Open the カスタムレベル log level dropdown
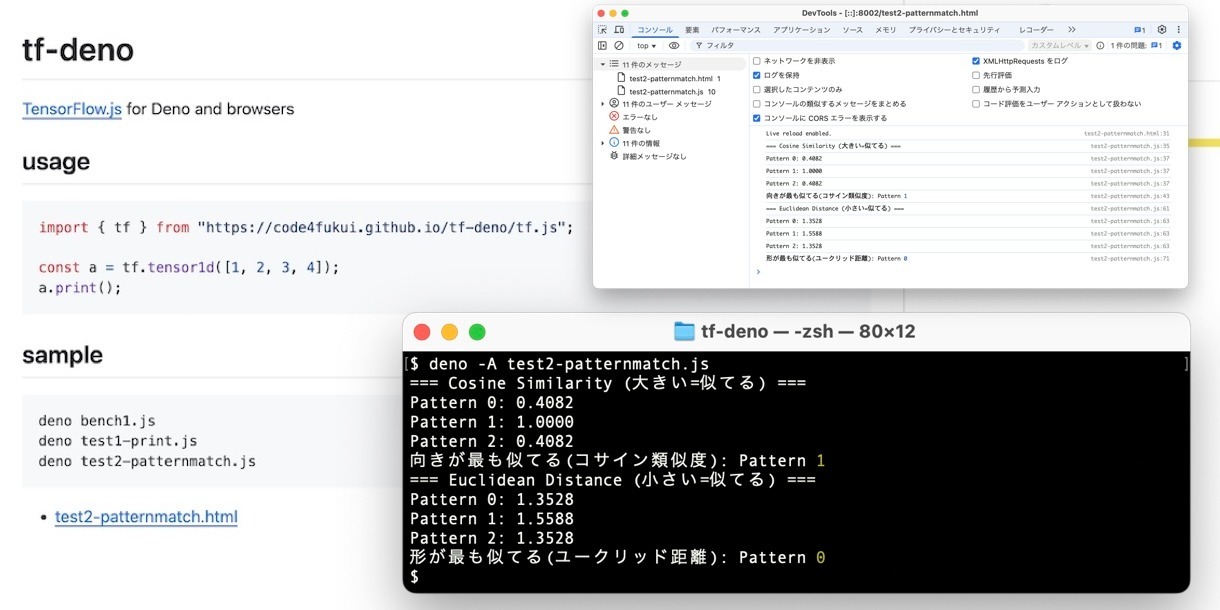This screenshot has width=1220, height=610. coord(1060,45)
